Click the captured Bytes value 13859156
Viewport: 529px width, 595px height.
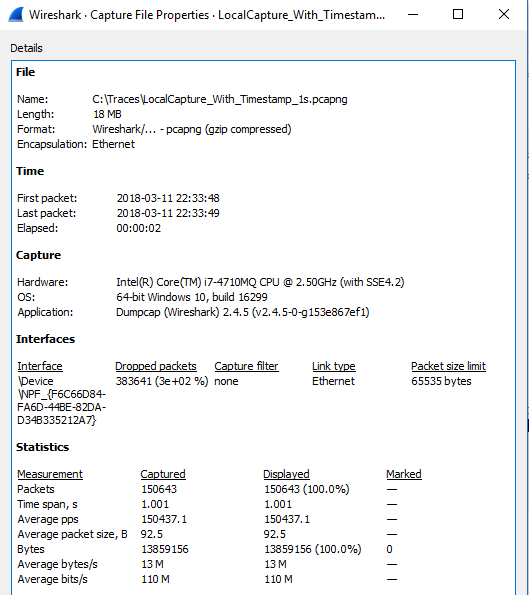point(165,549)
